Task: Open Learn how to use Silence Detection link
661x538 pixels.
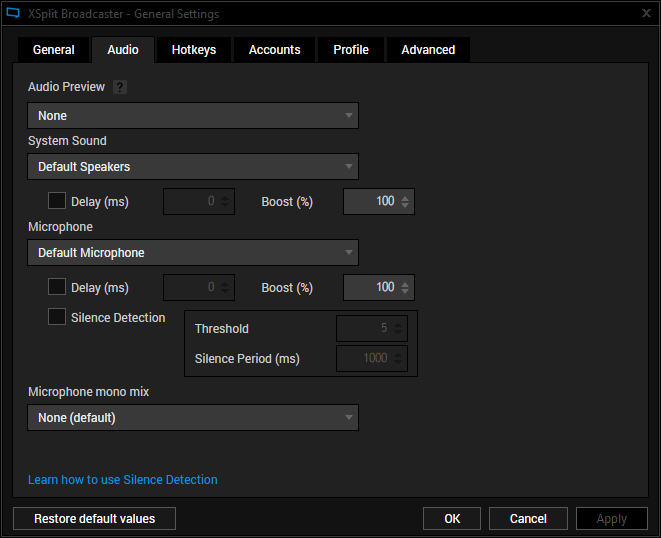Action: pos(123,480)
